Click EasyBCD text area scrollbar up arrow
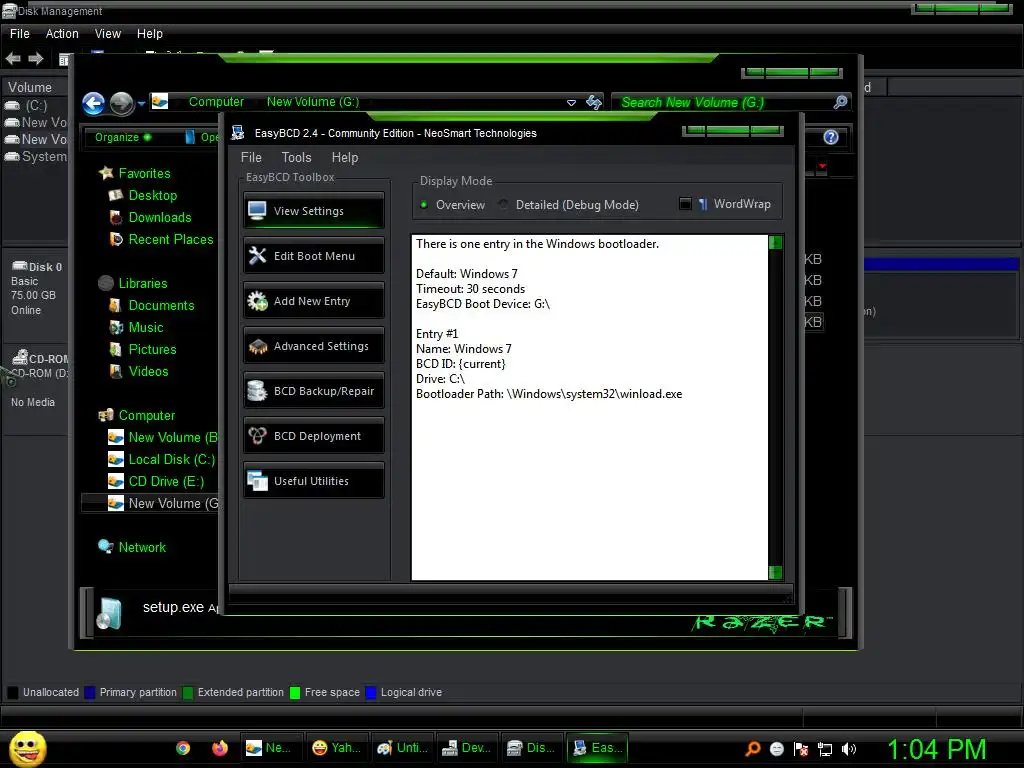The width and height of the screenshot is (1024, 768). tap(776, 242)
